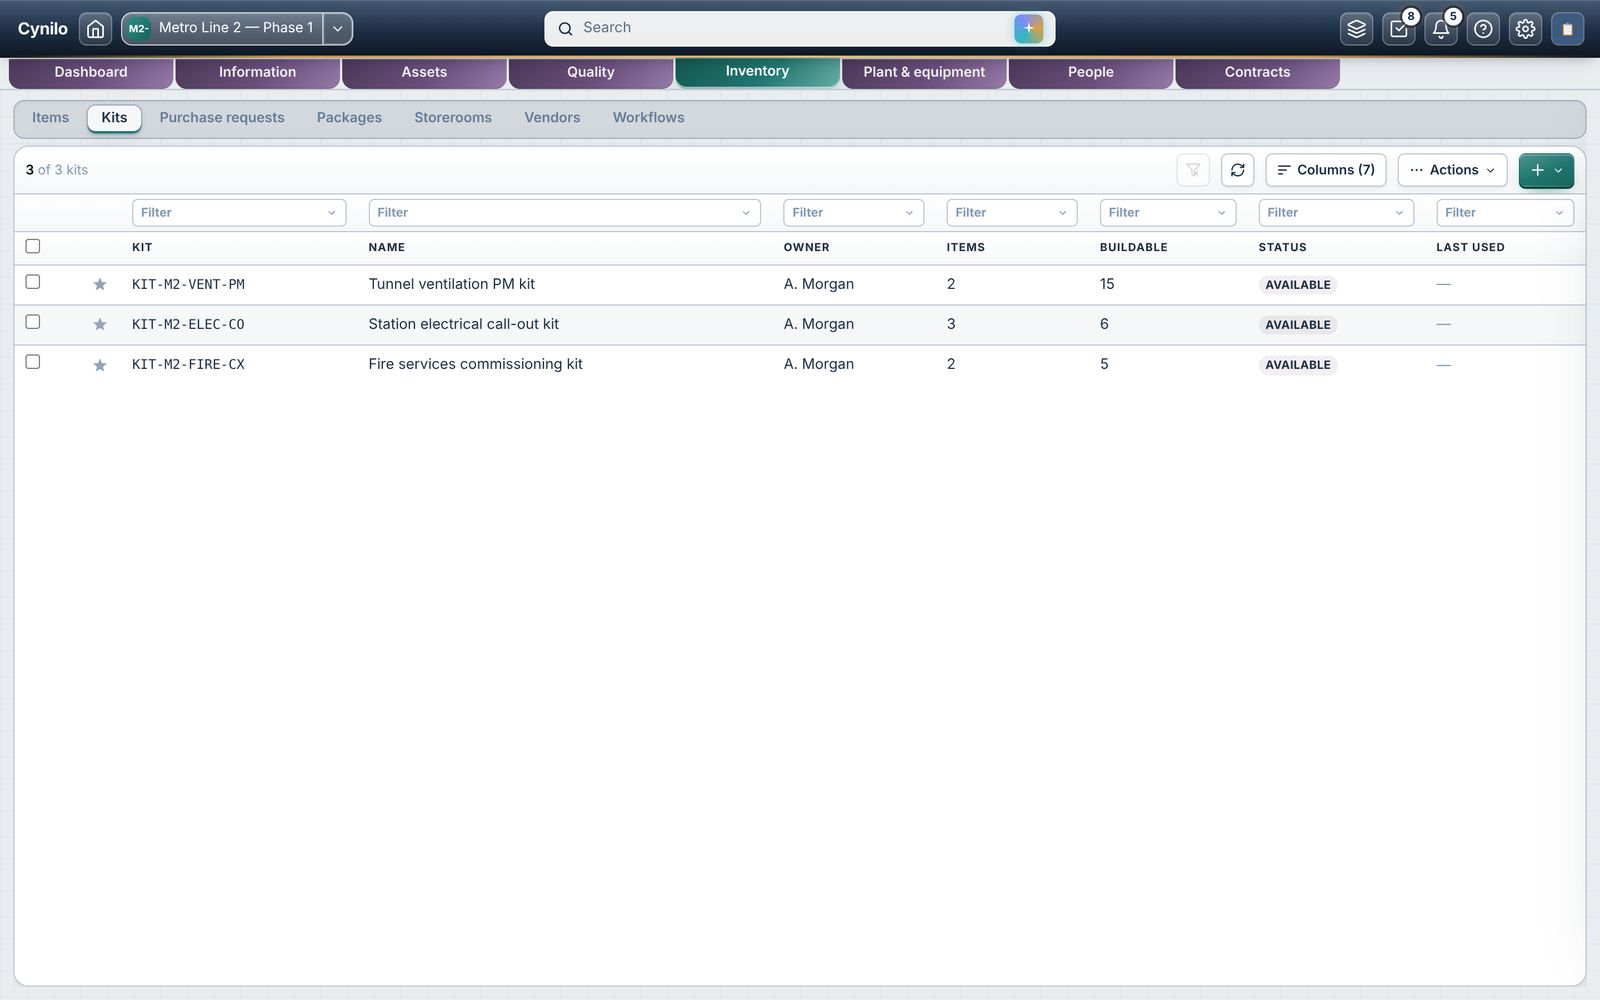Star the KIT-M2-ELEC-CO row

[100, 325]
